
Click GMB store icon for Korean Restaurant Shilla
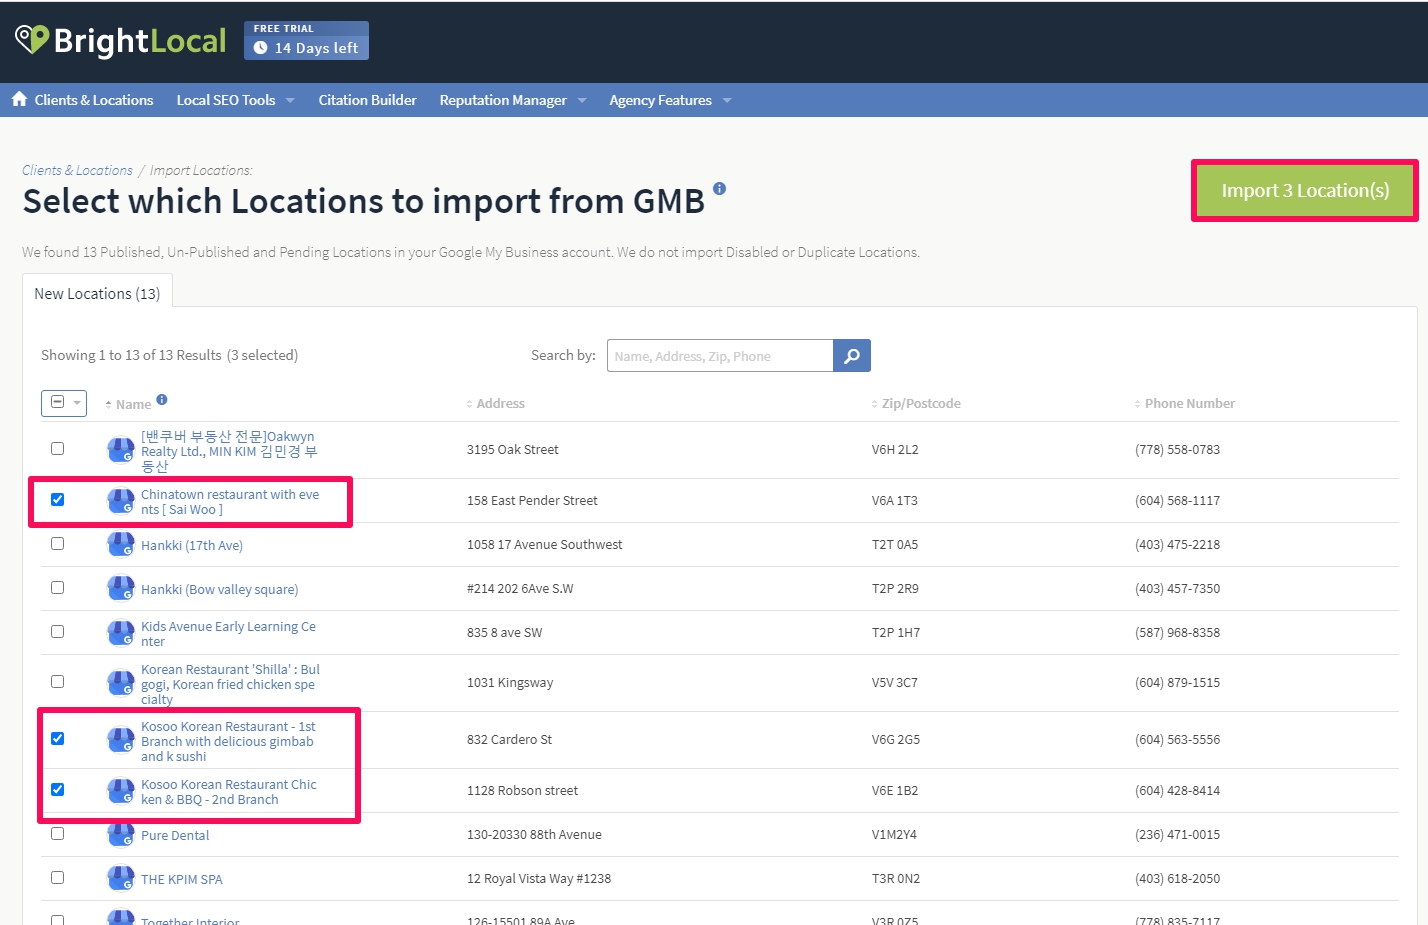pos(121,683)
